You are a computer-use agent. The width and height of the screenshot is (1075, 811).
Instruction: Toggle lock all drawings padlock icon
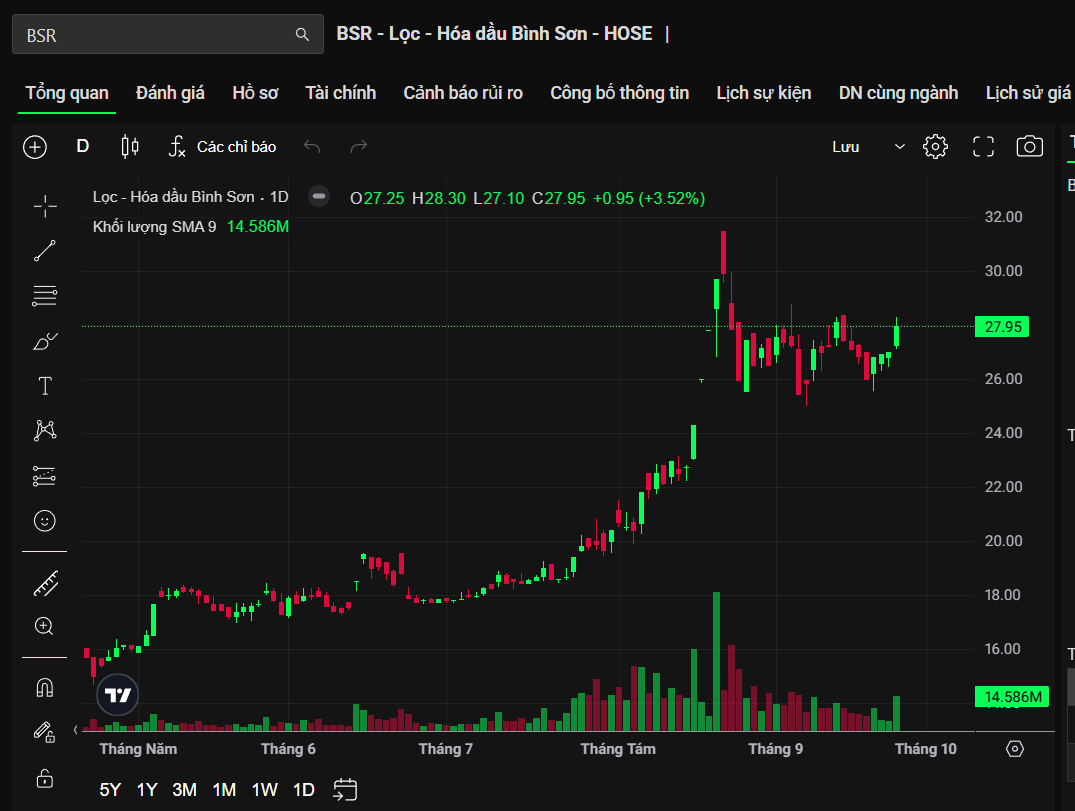[45, 779]
